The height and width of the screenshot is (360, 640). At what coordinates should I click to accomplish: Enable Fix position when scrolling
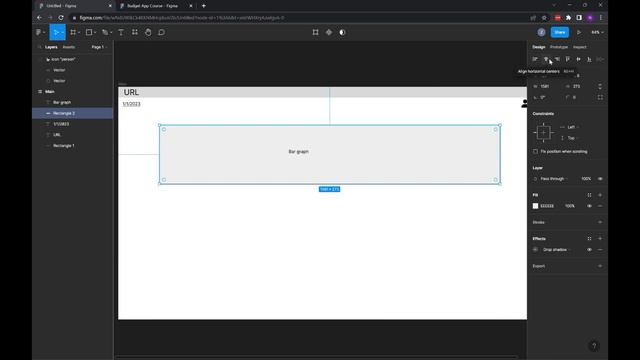point(536,151)
